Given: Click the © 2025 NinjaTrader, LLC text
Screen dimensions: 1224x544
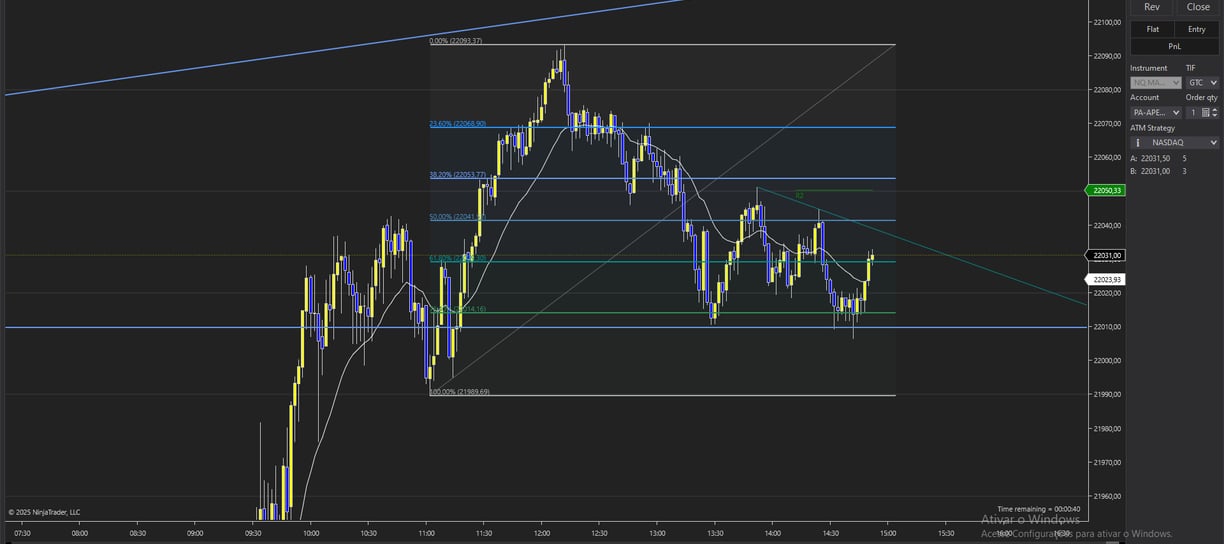Looking at the screenshot, I should 44,512.
